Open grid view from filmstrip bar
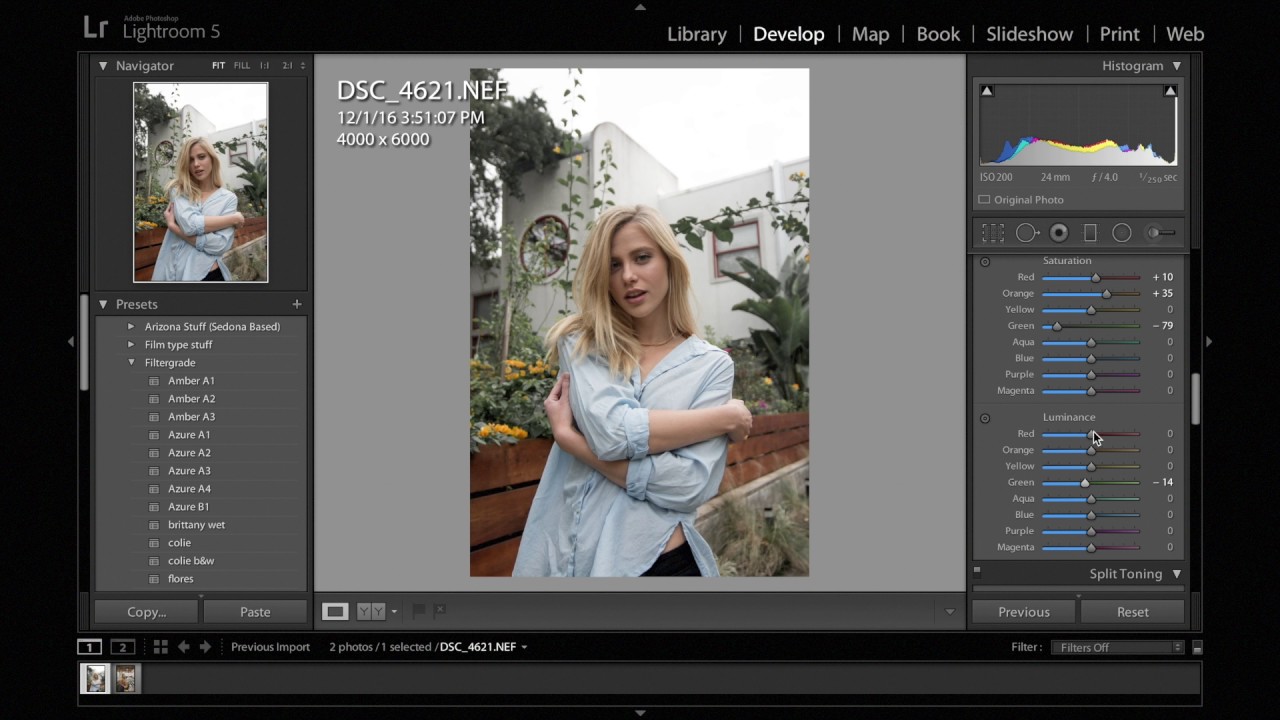 coord(160,647)
